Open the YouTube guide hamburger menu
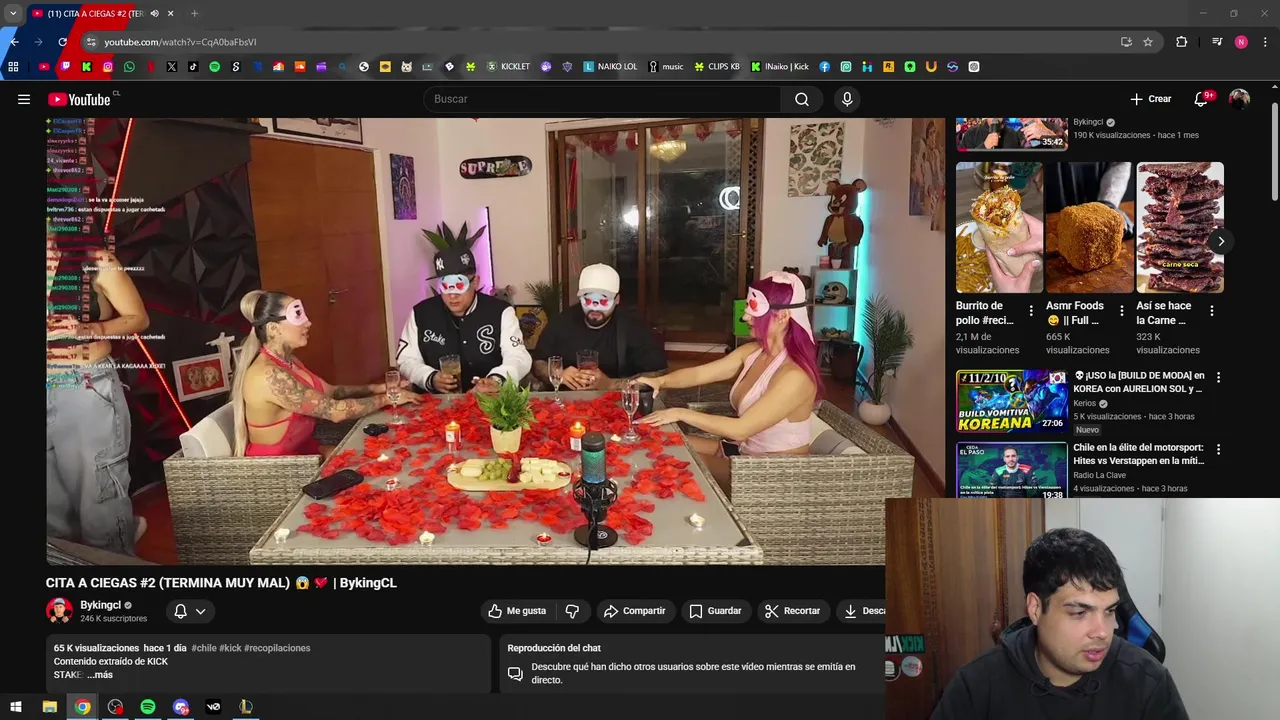 tap(24, 99)
